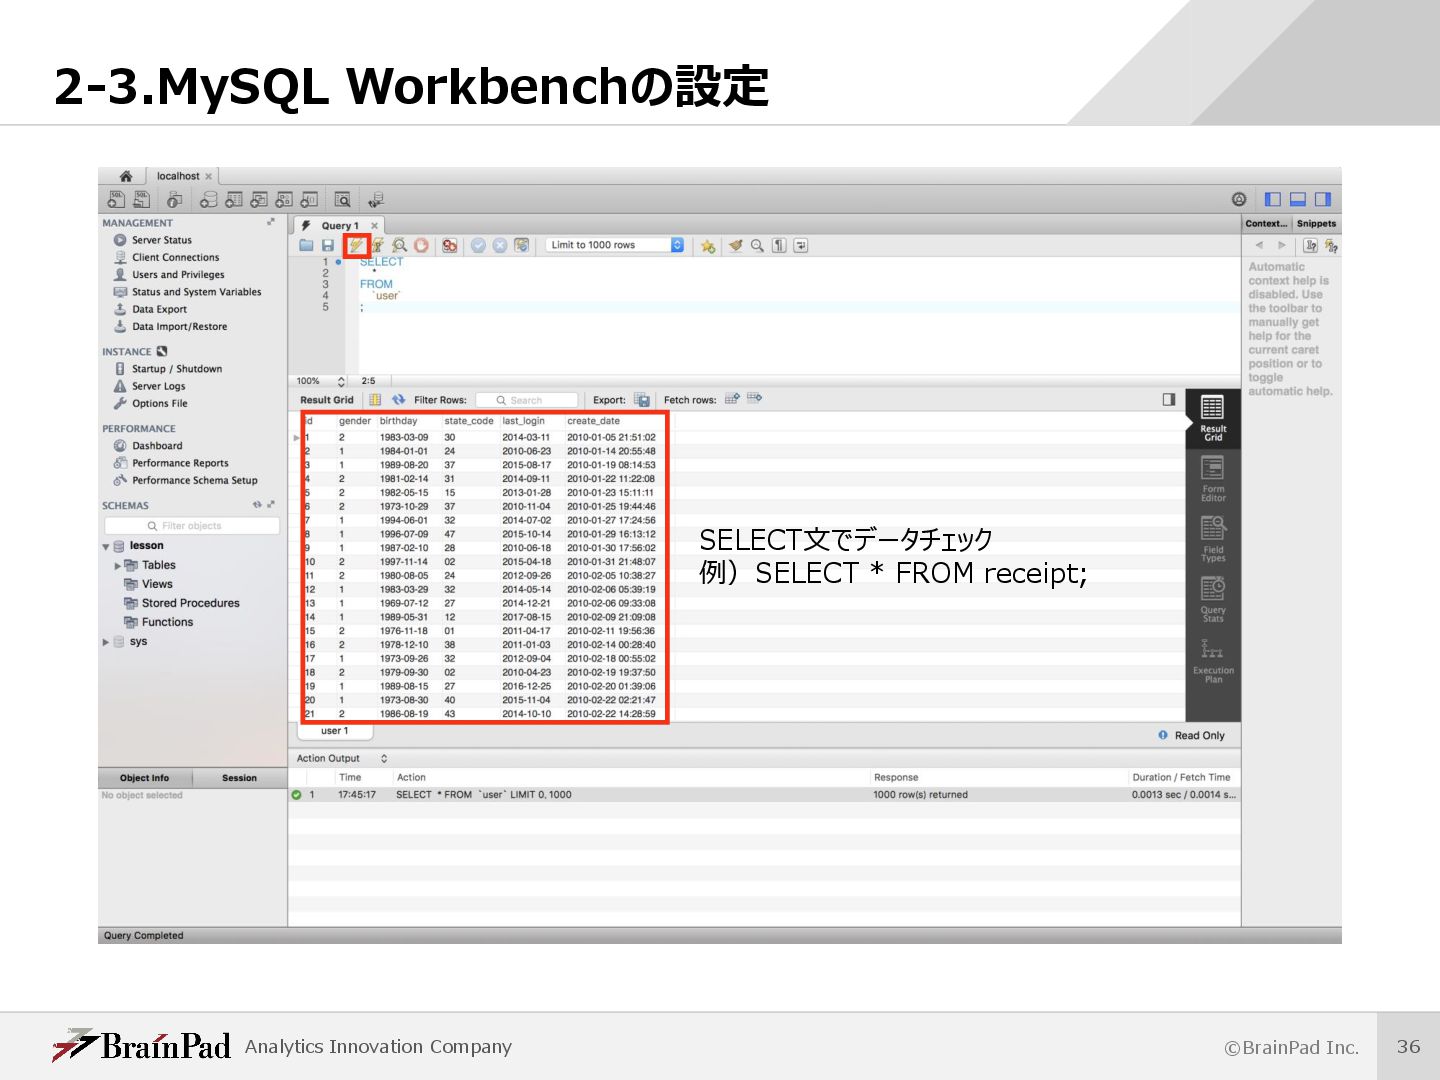This screenshot has width=1440, height=1080.
Task: Execute statement under cursor icon
Action: (x=378, y=245)
